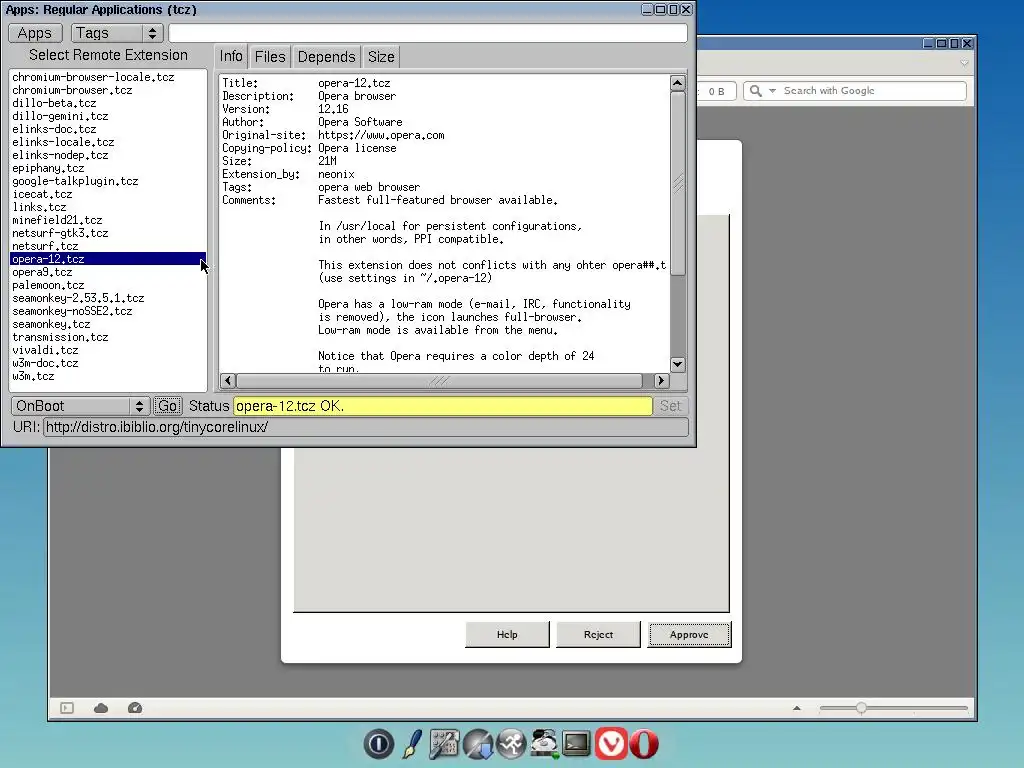Open the Tags dropdown selector
The height and width of the screenshot is (768, 1024).
pyautogui.click(x=117, y=33)
